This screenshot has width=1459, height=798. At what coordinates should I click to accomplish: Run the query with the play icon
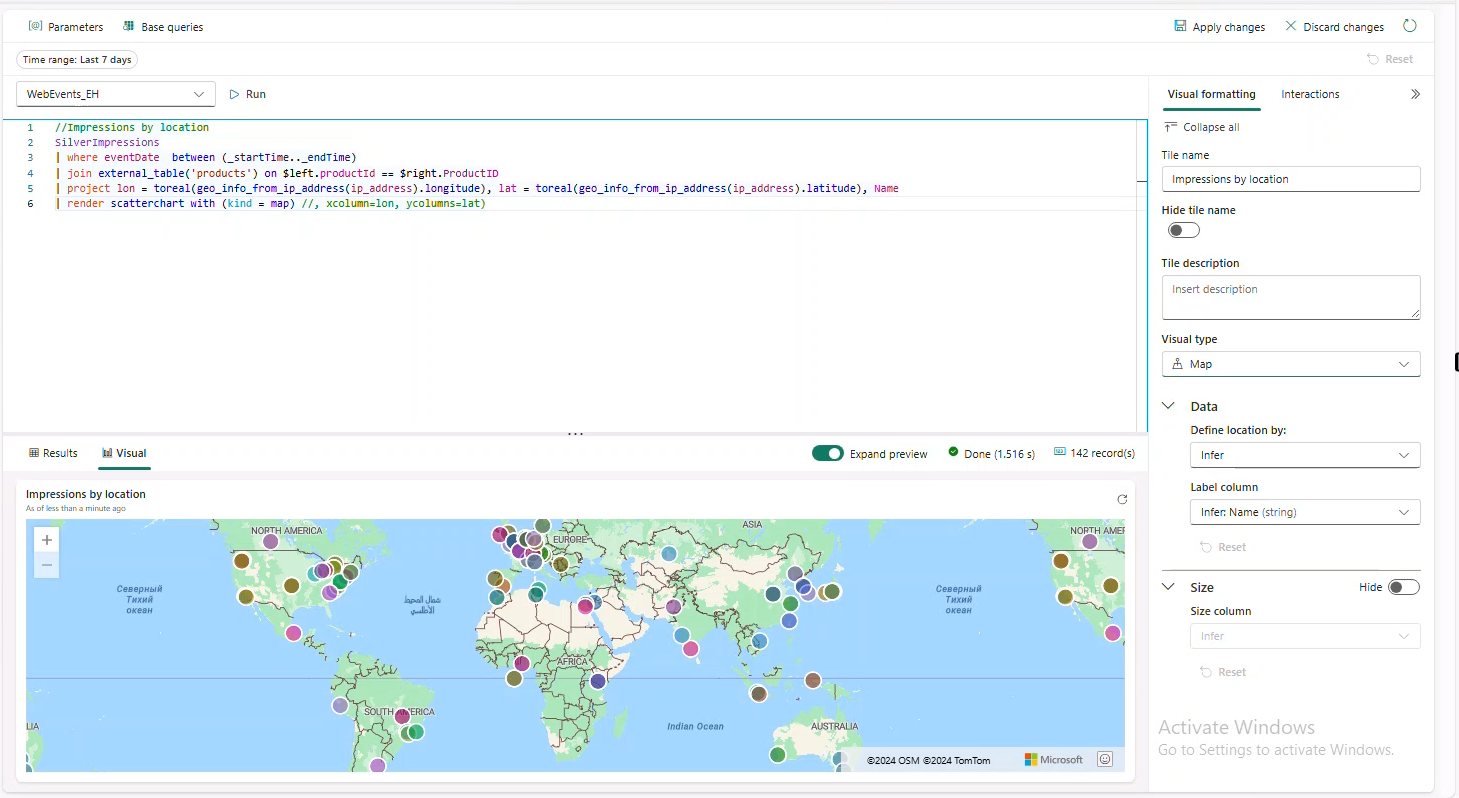(235, 94)
